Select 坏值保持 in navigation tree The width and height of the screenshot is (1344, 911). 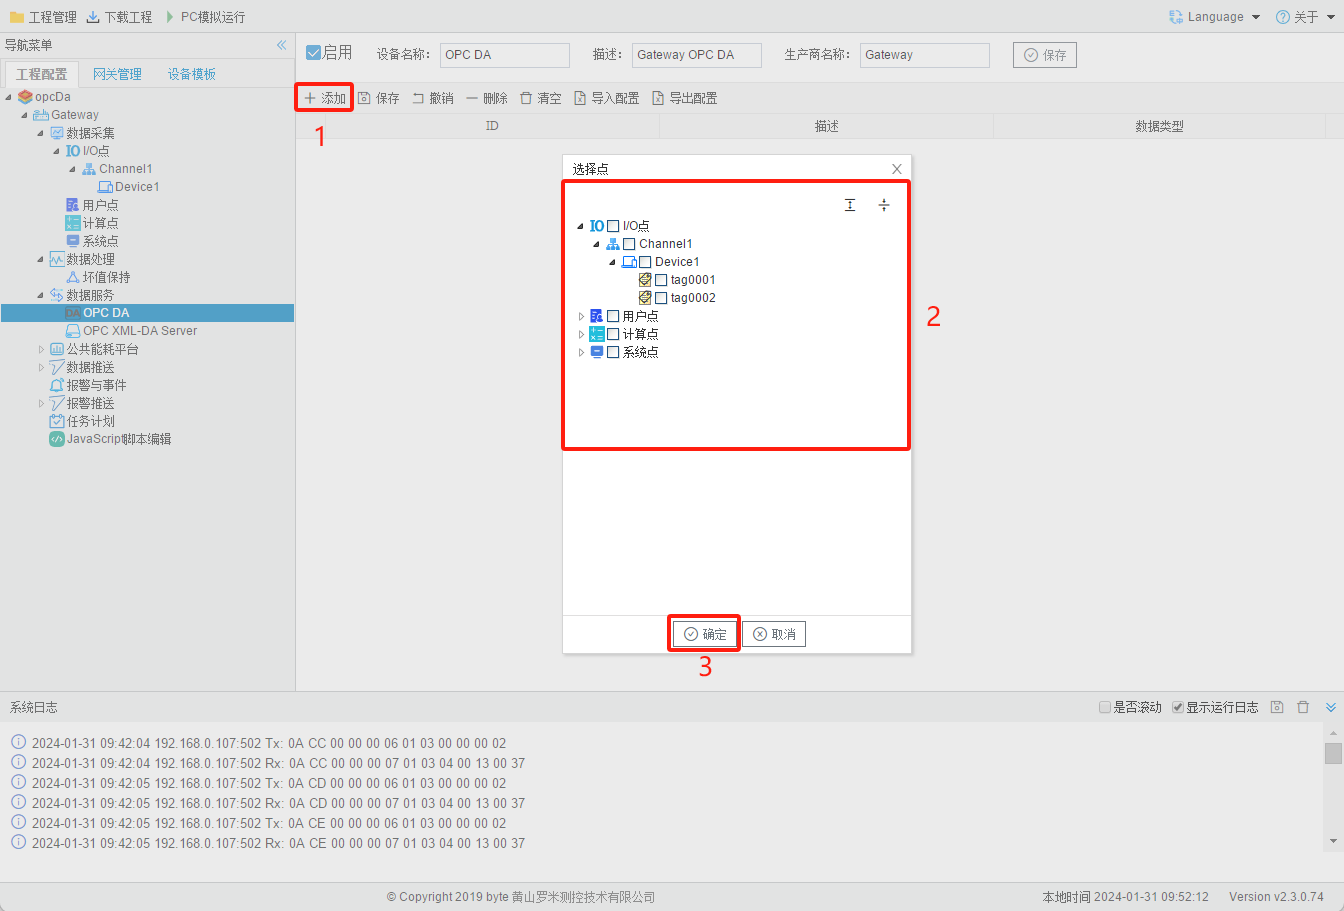106,277
